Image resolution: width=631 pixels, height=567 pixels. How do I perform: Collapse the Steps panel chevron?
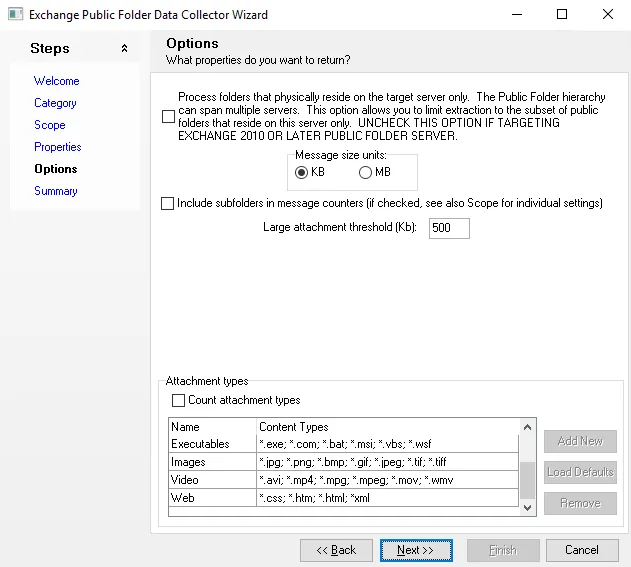pyautogui.click(x=124, y=49)
